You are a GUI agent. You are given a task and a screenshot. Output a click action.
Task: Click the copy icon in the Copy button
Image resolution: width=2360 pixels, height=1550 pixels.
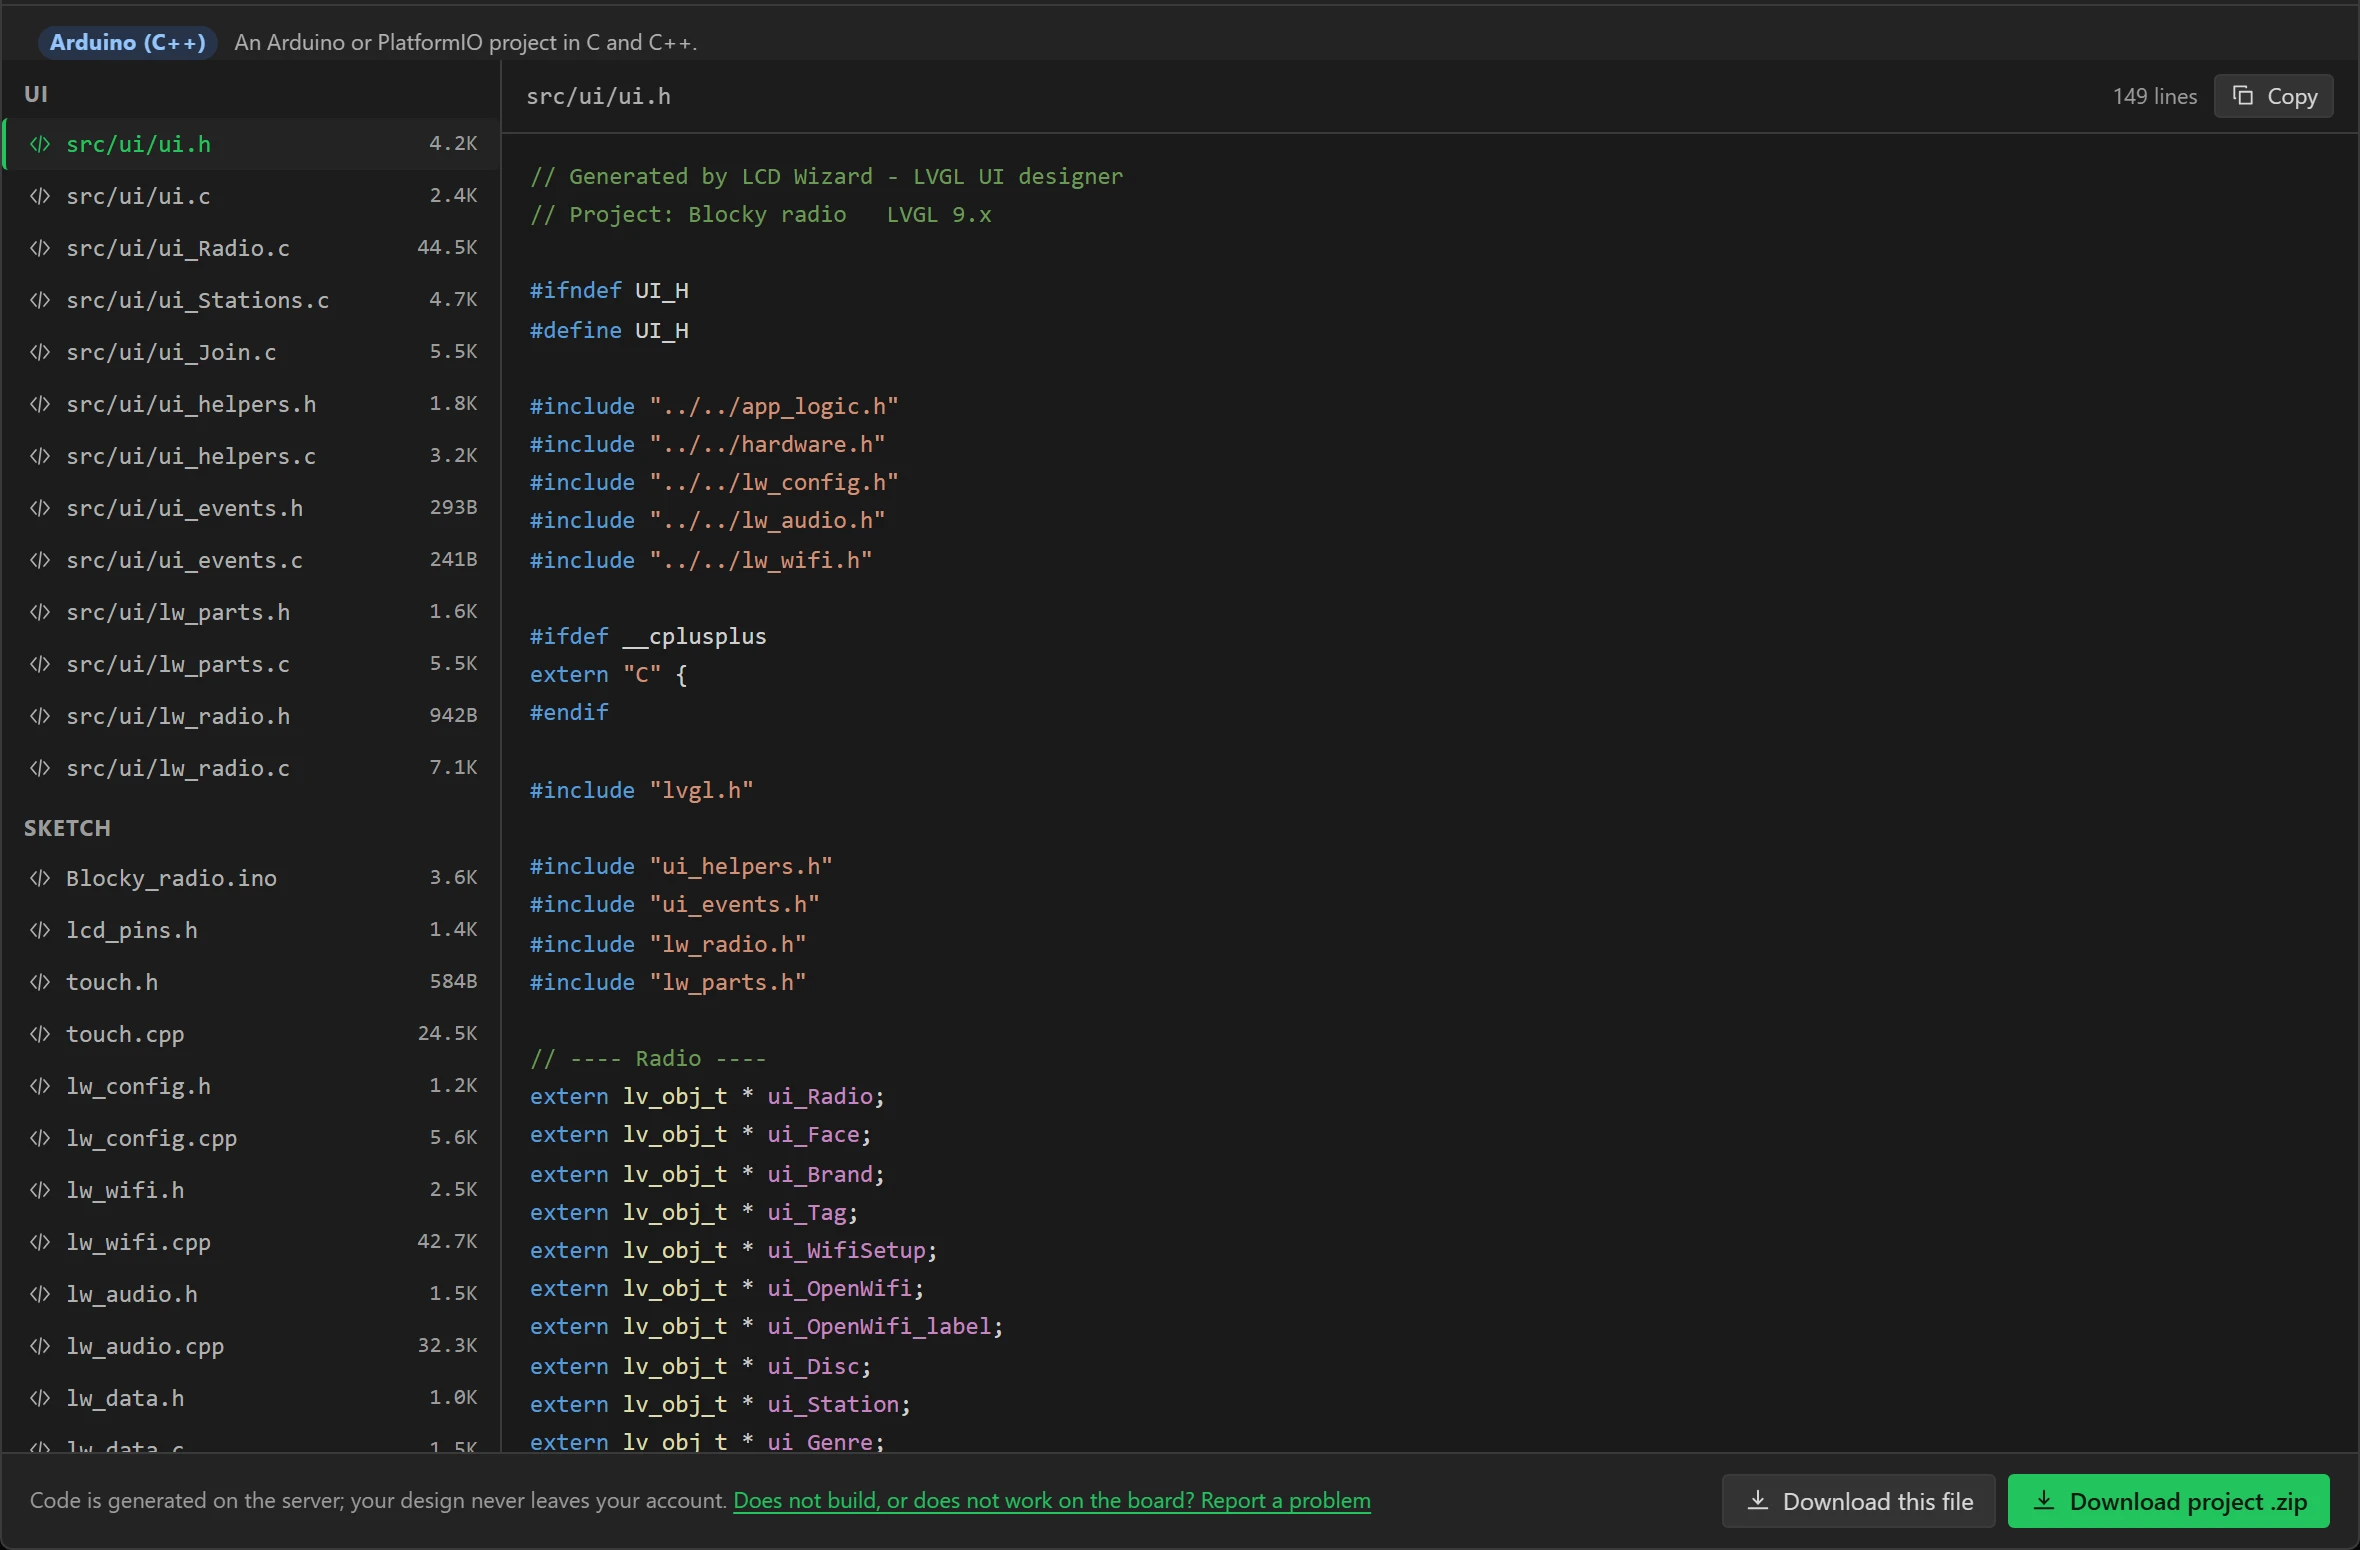(2243, 96)
